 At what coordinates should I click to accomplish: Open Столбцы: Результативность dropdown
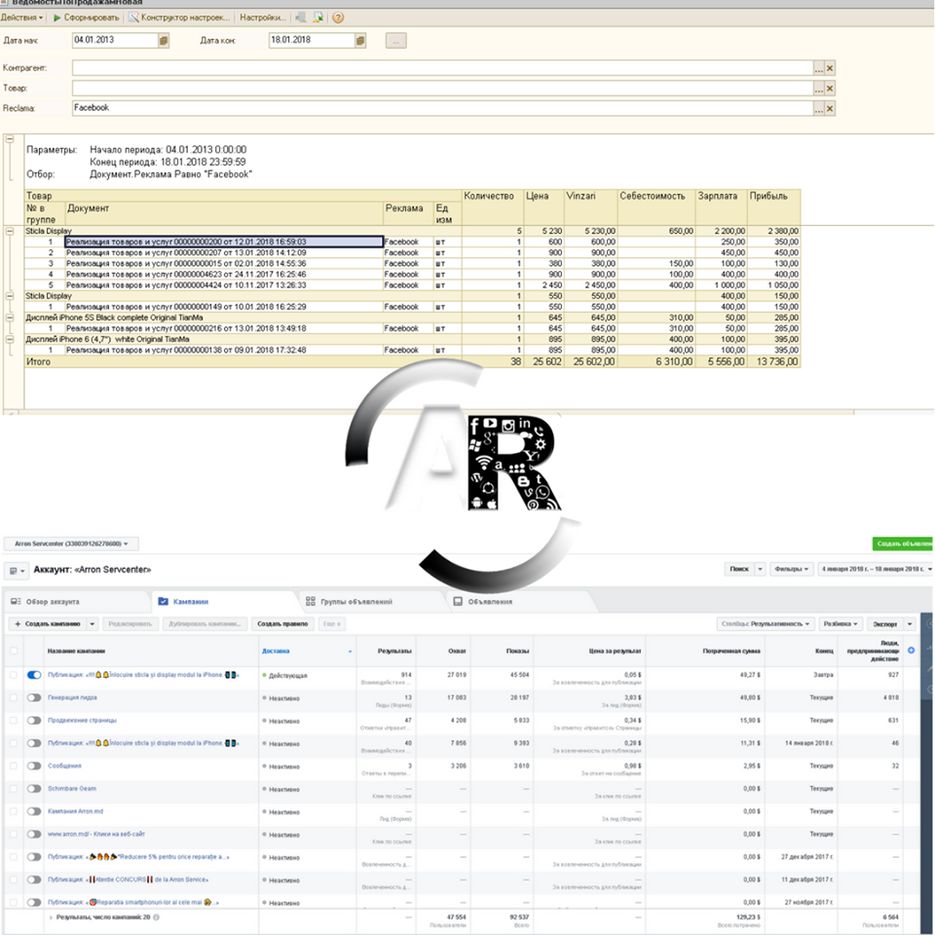click(x=765, y=624)
